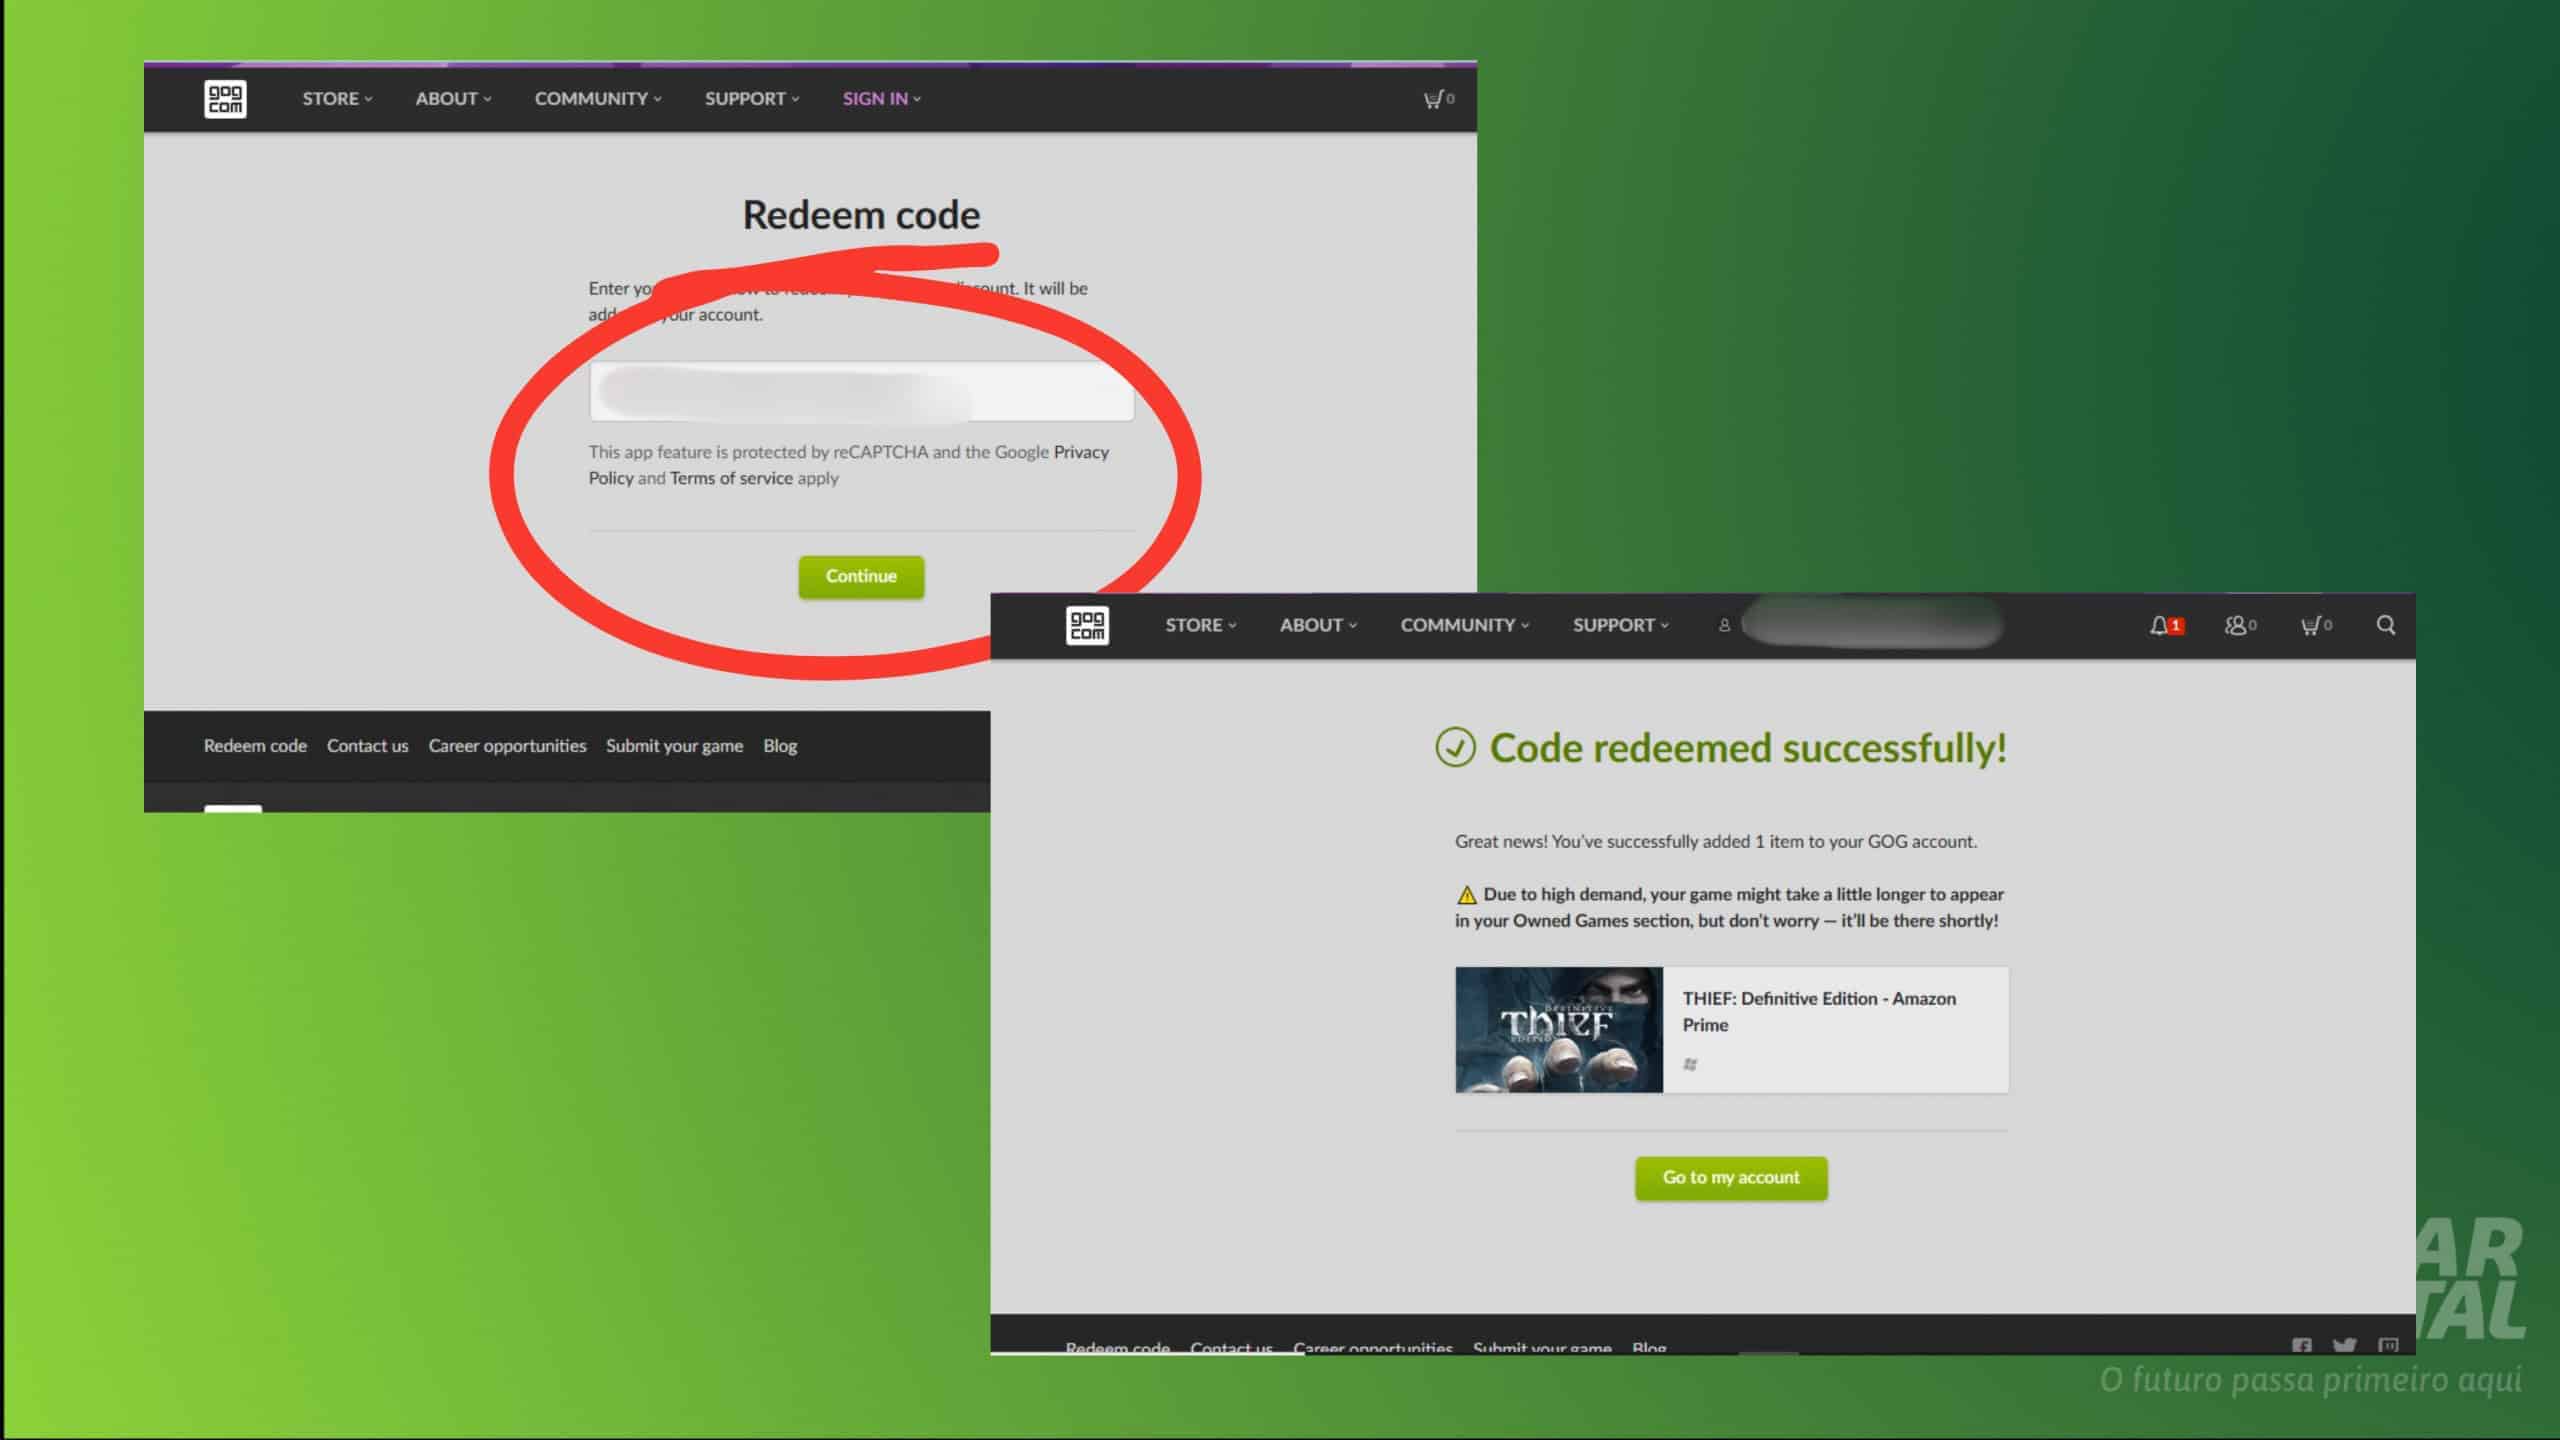Click Submit your game in left footer

tap(674, 746)
